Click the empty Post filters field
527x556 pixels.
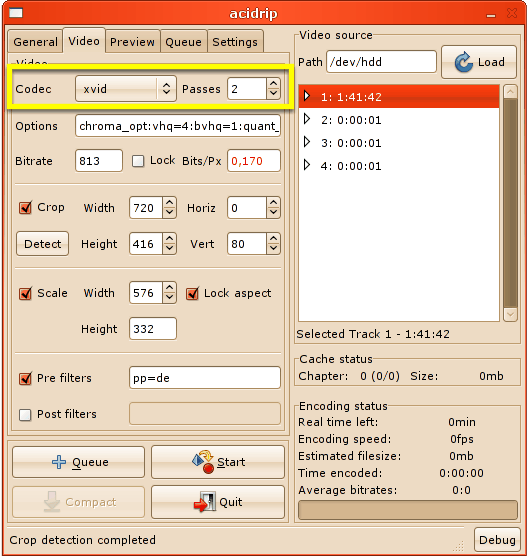(x=205, y=413)
